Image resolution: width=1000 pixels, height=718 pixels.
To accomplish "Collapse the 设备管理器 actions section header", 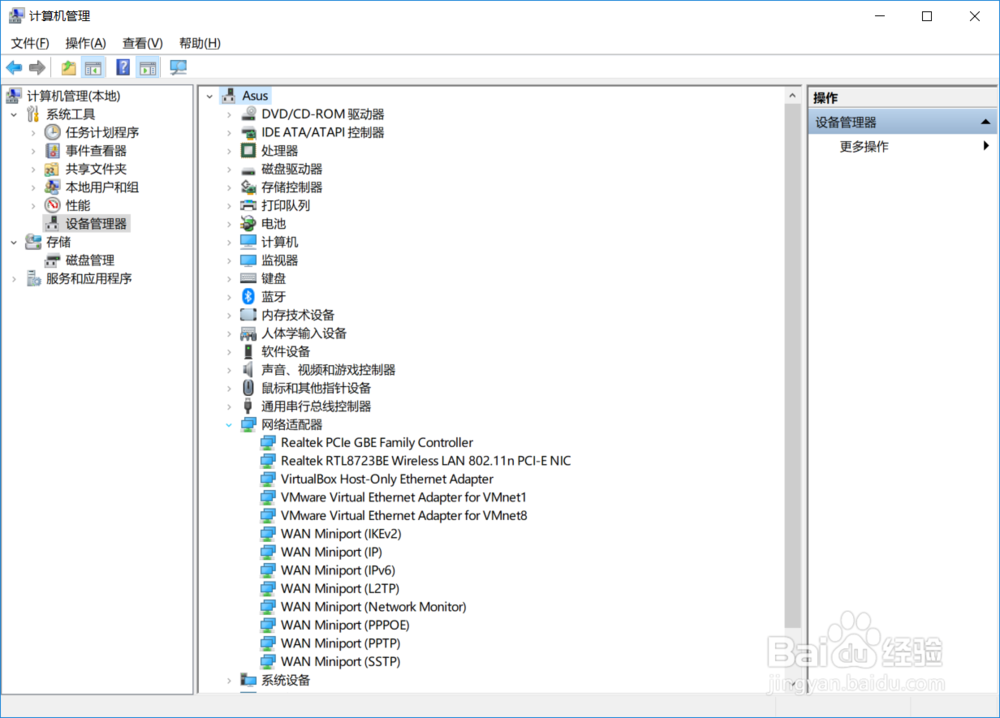I will pos(985,122).
